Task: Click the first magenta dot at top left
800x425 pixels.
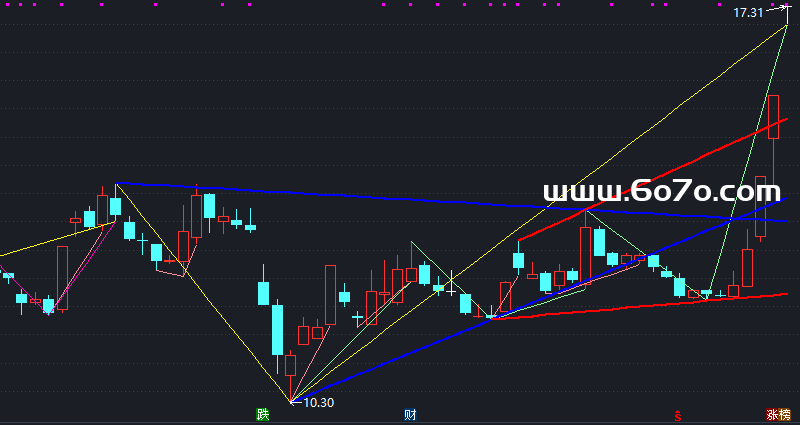Action: click(6, 3)
